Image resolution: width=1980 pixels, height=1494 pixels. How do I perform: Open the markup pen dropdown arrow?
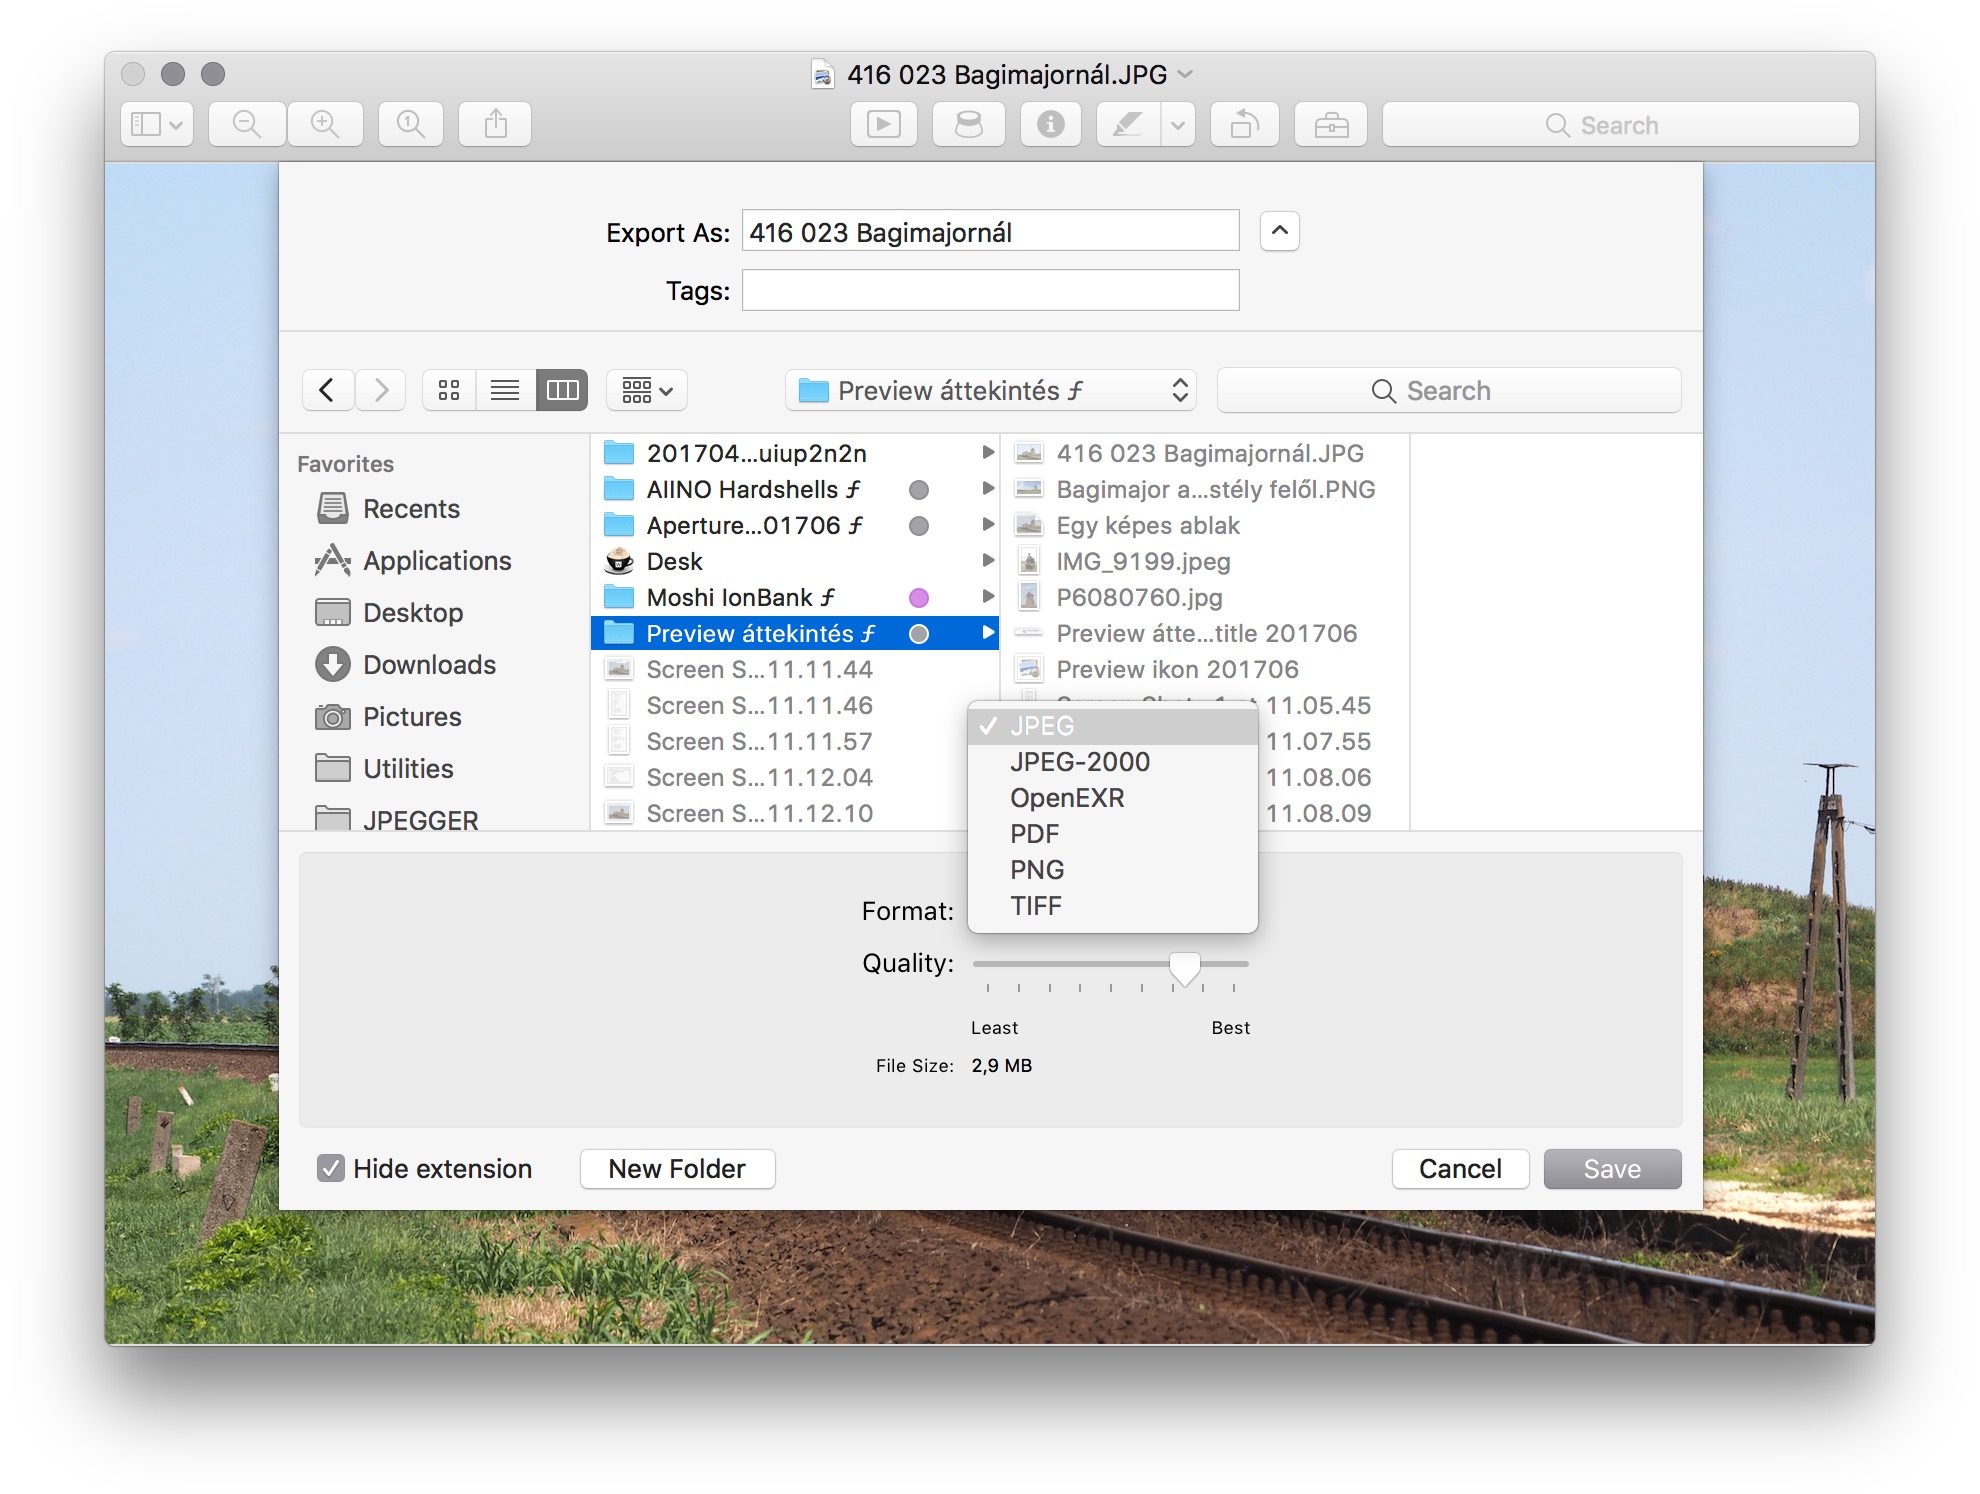(x=1178, y=124)
